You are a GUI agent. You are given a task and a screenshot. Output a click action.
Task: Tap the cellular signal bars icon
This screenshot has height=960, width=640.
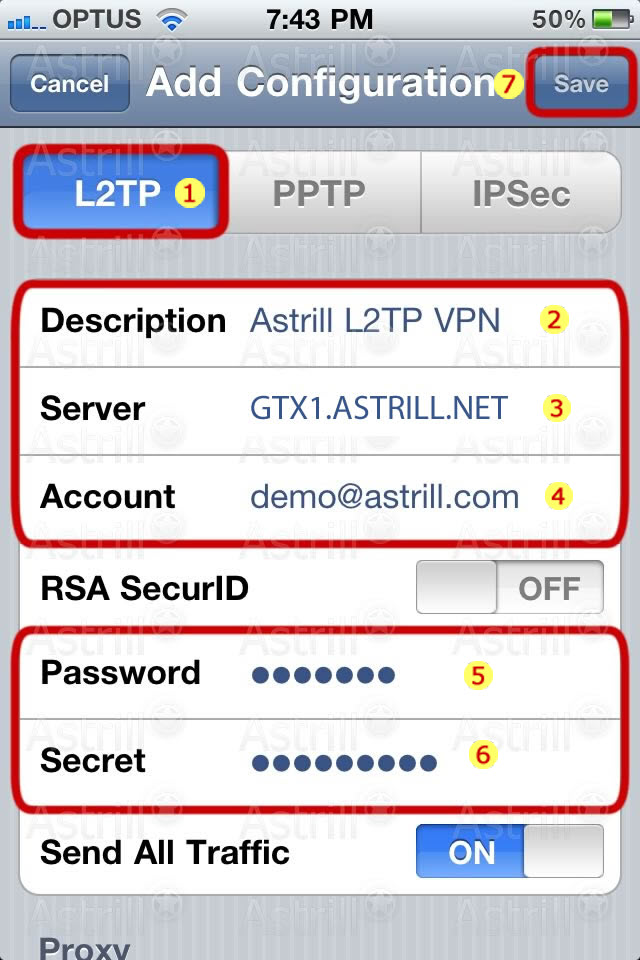click(x=26, y=23)
